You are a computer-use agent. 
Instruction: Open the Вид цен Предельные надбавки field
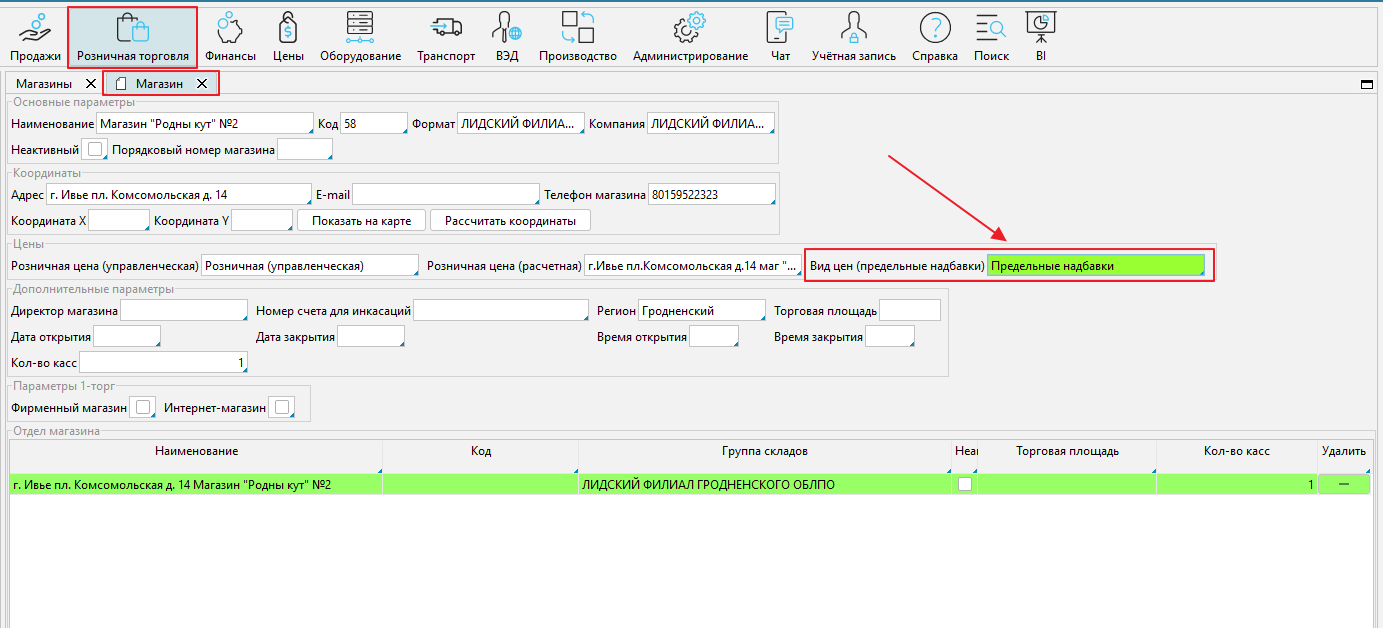(x=1095, y=266)
